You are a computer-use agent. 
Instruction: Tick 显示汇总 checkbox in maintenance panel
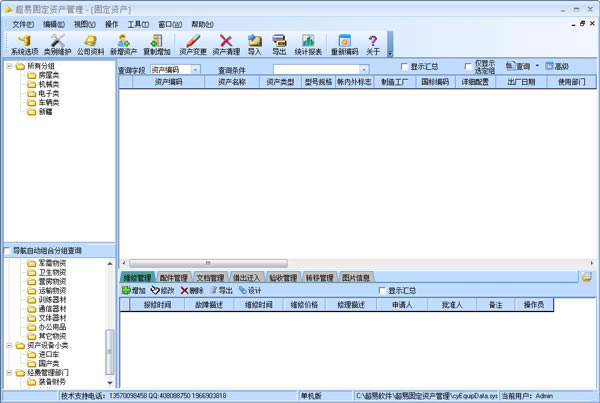pyautogui.click(x=382, y=290)
